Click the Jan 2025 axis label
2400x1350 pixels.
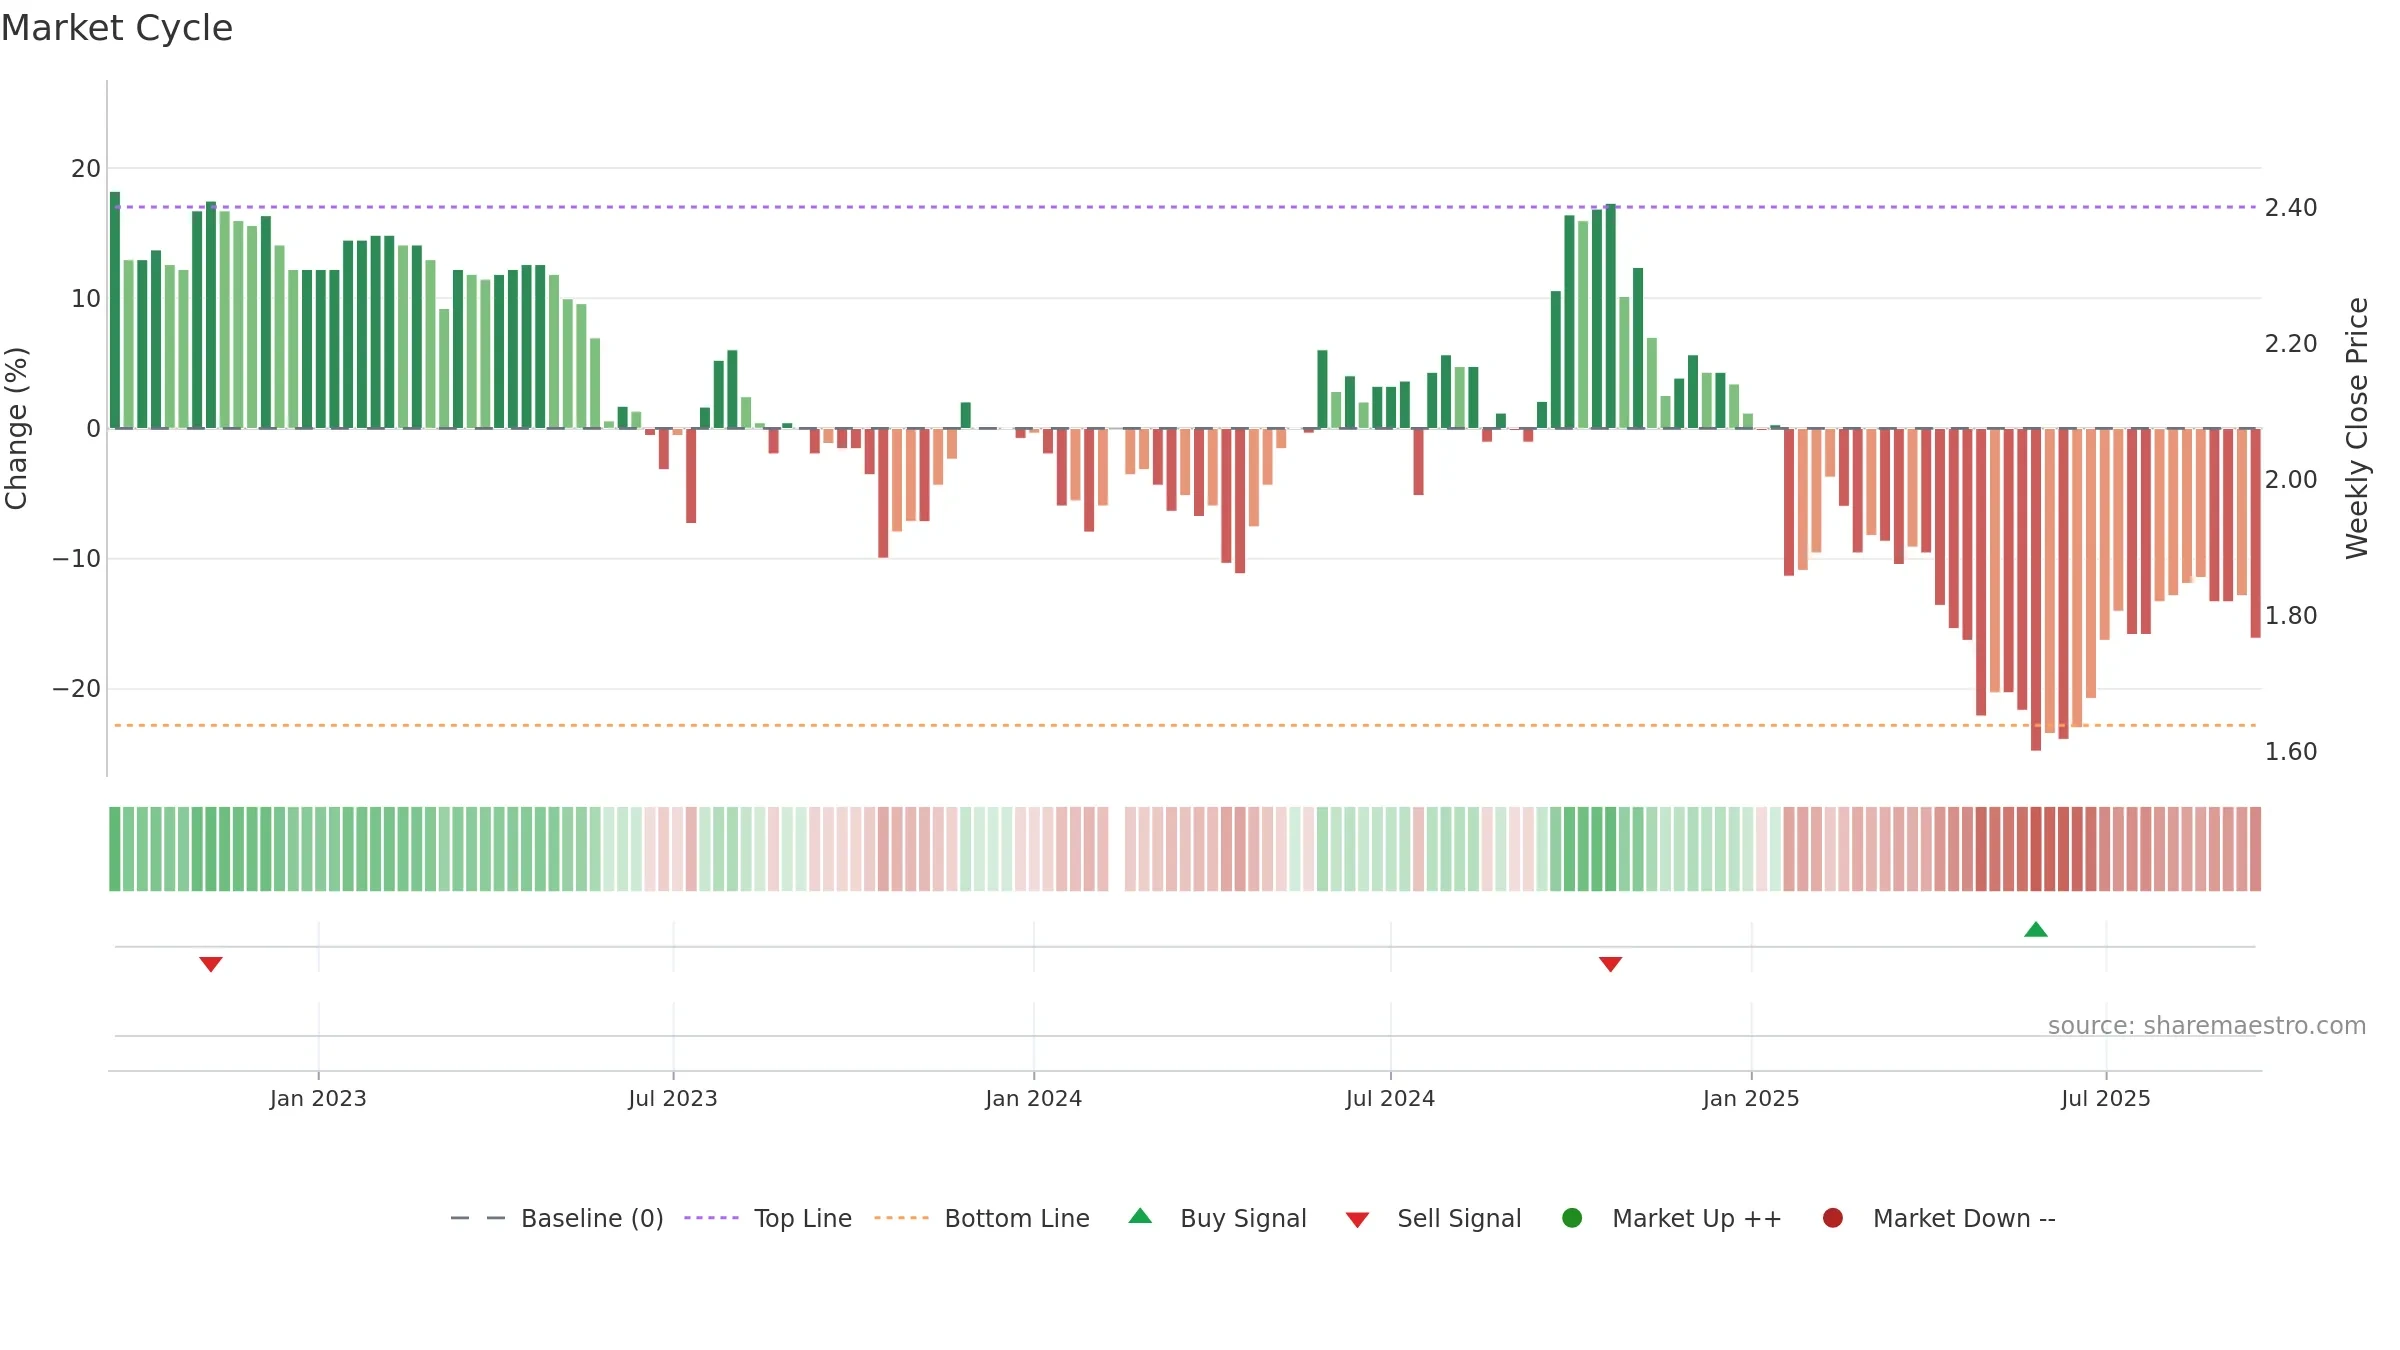pyautogui.click(x=1751, y=1099)
